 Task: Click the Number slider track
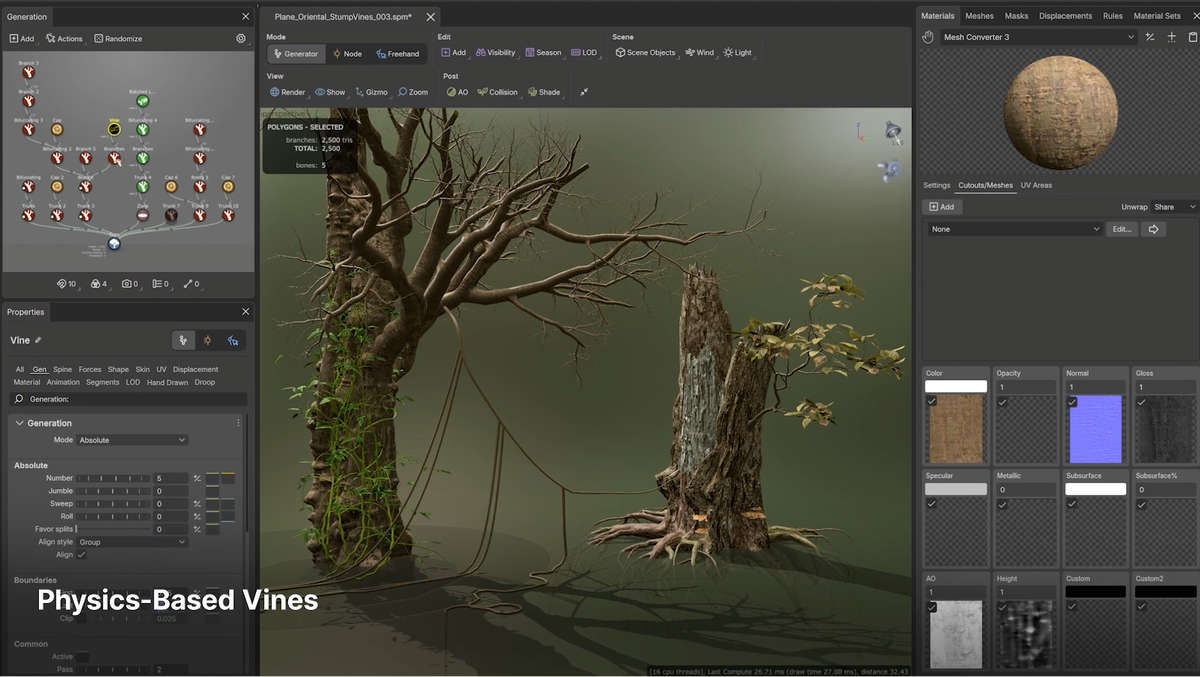(x=113, y=478)
